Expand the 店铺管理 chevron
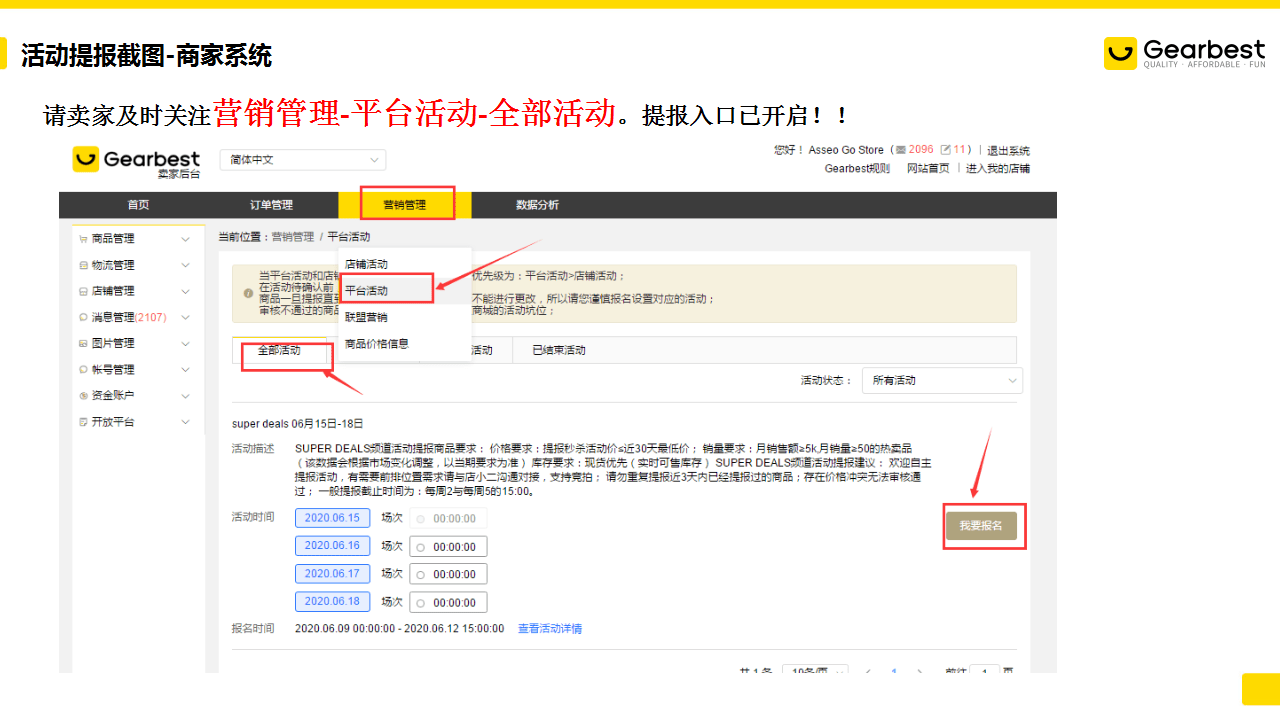Screen dimensions: 1280x720 click(185, 291)
